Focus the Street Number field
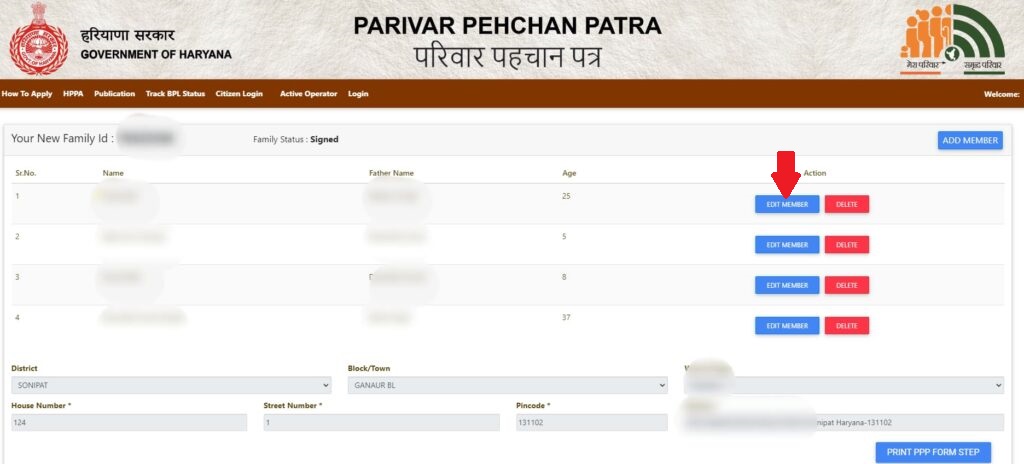This screenshot has height=464, width=1024. click(x=381, y=423)
